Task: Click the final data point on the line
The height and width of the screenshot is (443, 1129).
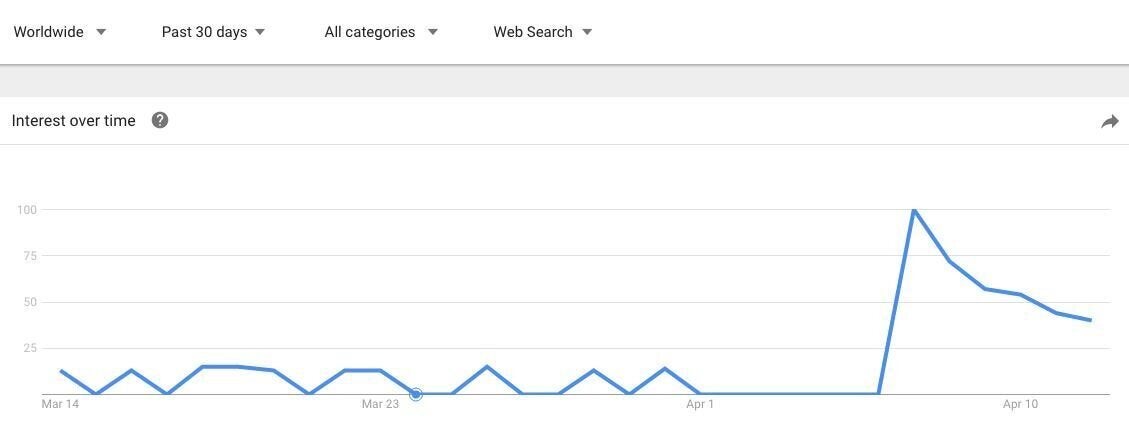Action: tap(1090, 320)
